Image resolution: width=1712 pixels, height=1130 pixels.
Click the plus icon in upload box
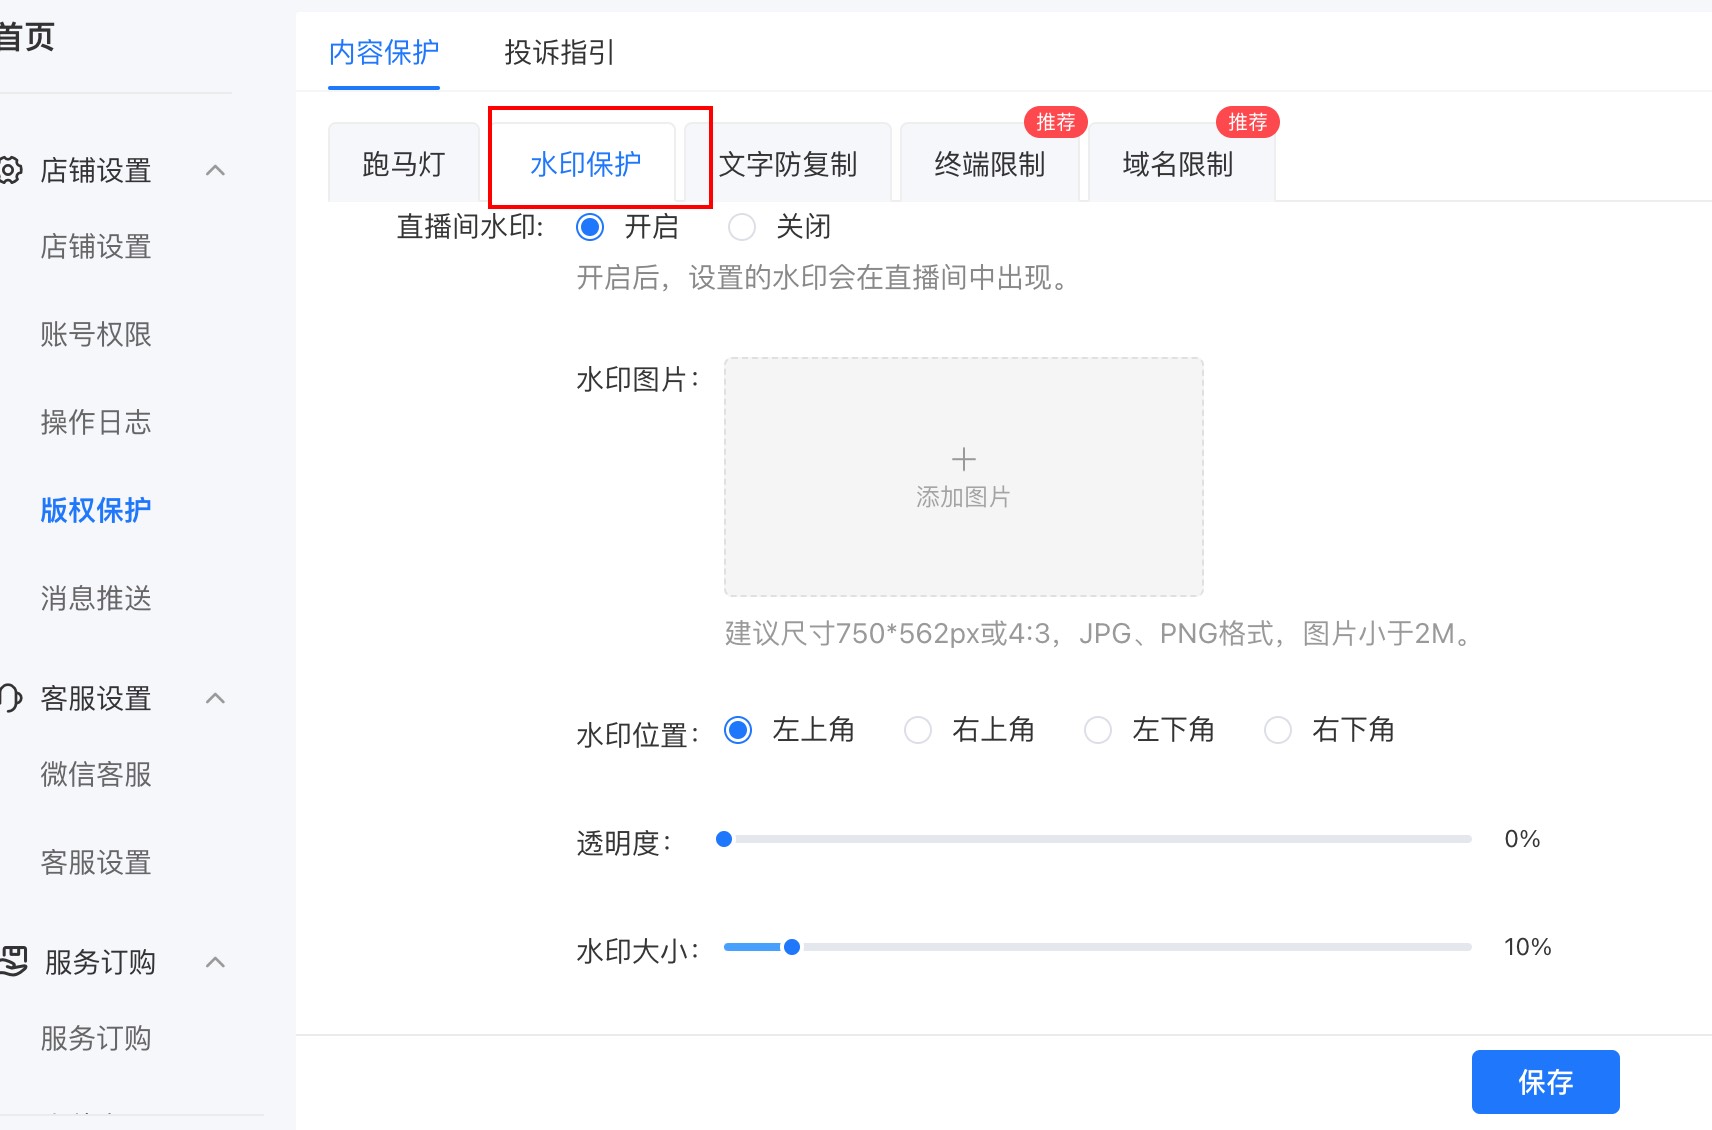(x=963, y=459)
